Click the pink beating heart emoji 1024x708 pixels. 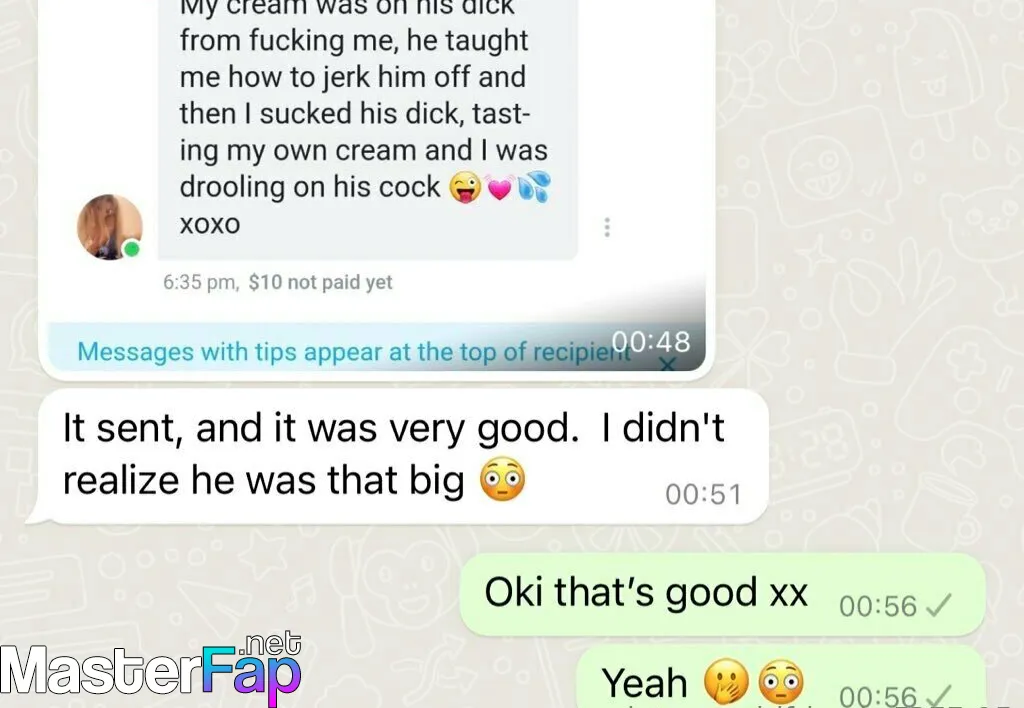click(x=500, y=187)
